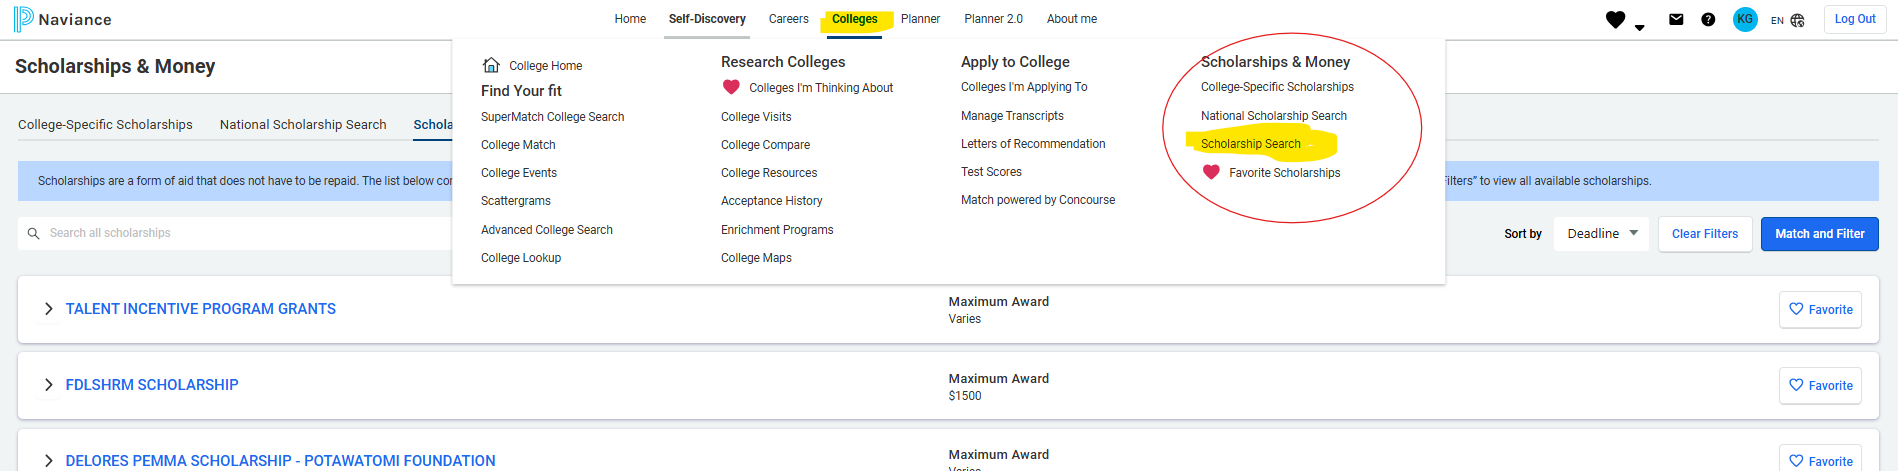
Task: Click the Match and Filter button
Action: coord(1819,233)
